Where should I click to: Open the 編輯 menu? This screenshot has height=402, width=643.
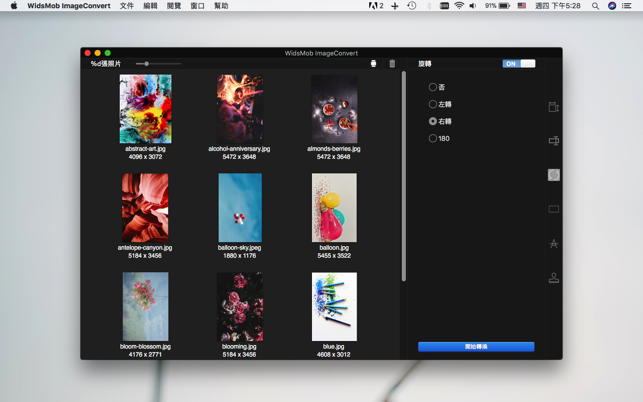coord(150,6)
